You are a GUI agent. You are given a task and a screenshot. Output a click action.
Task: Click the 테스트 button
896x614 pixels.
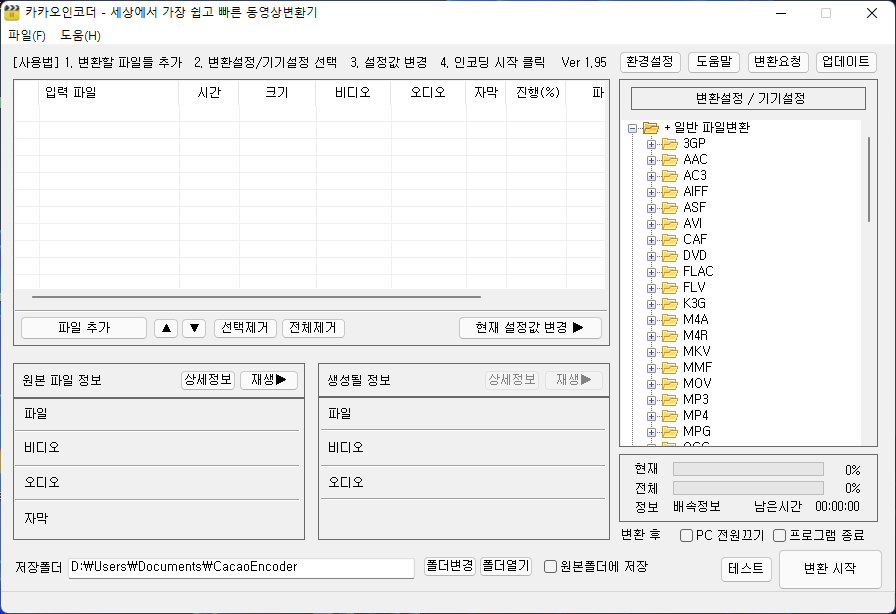746,569
